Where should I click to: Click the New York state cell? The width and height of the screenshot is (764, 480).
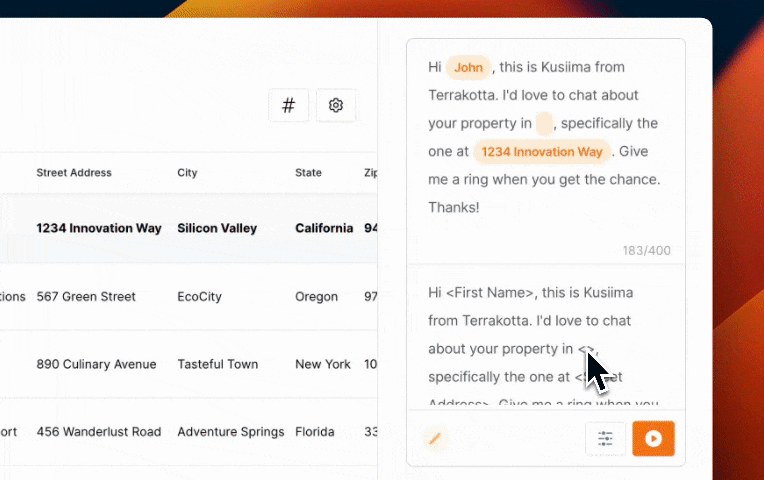click(x=323, y=365)
